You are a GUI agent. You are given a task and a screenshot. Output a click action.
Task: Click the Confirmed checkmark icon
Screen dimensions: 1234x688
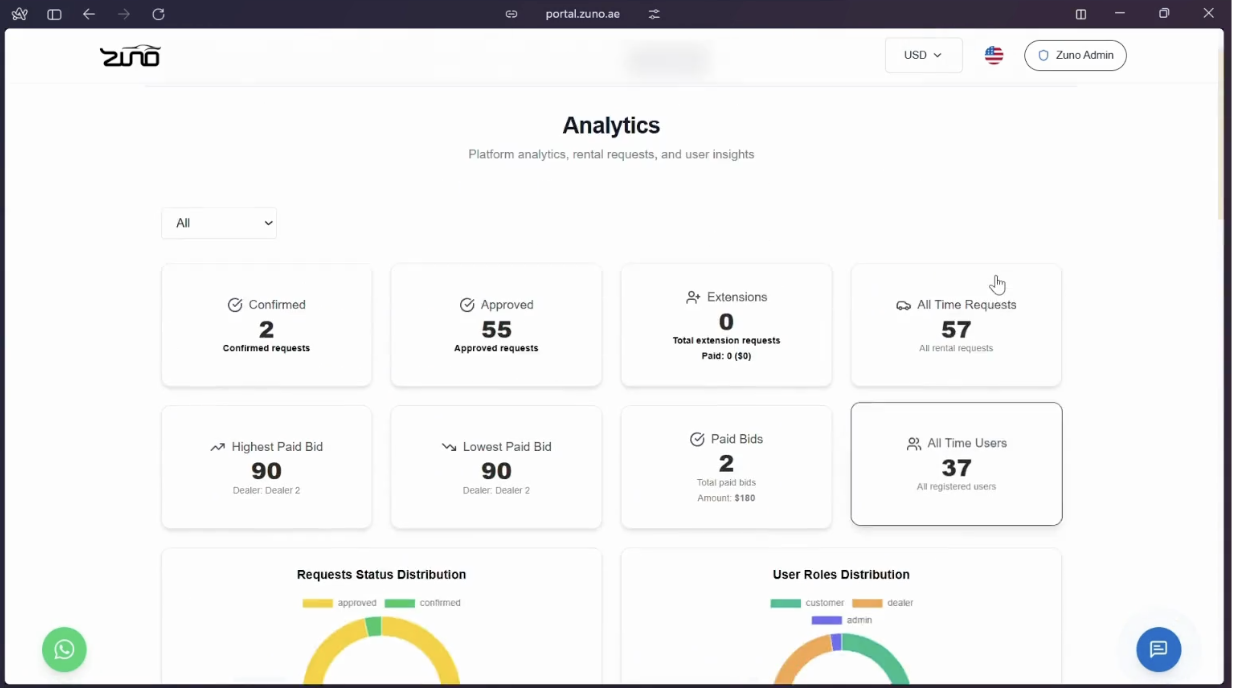coord(235,305)
